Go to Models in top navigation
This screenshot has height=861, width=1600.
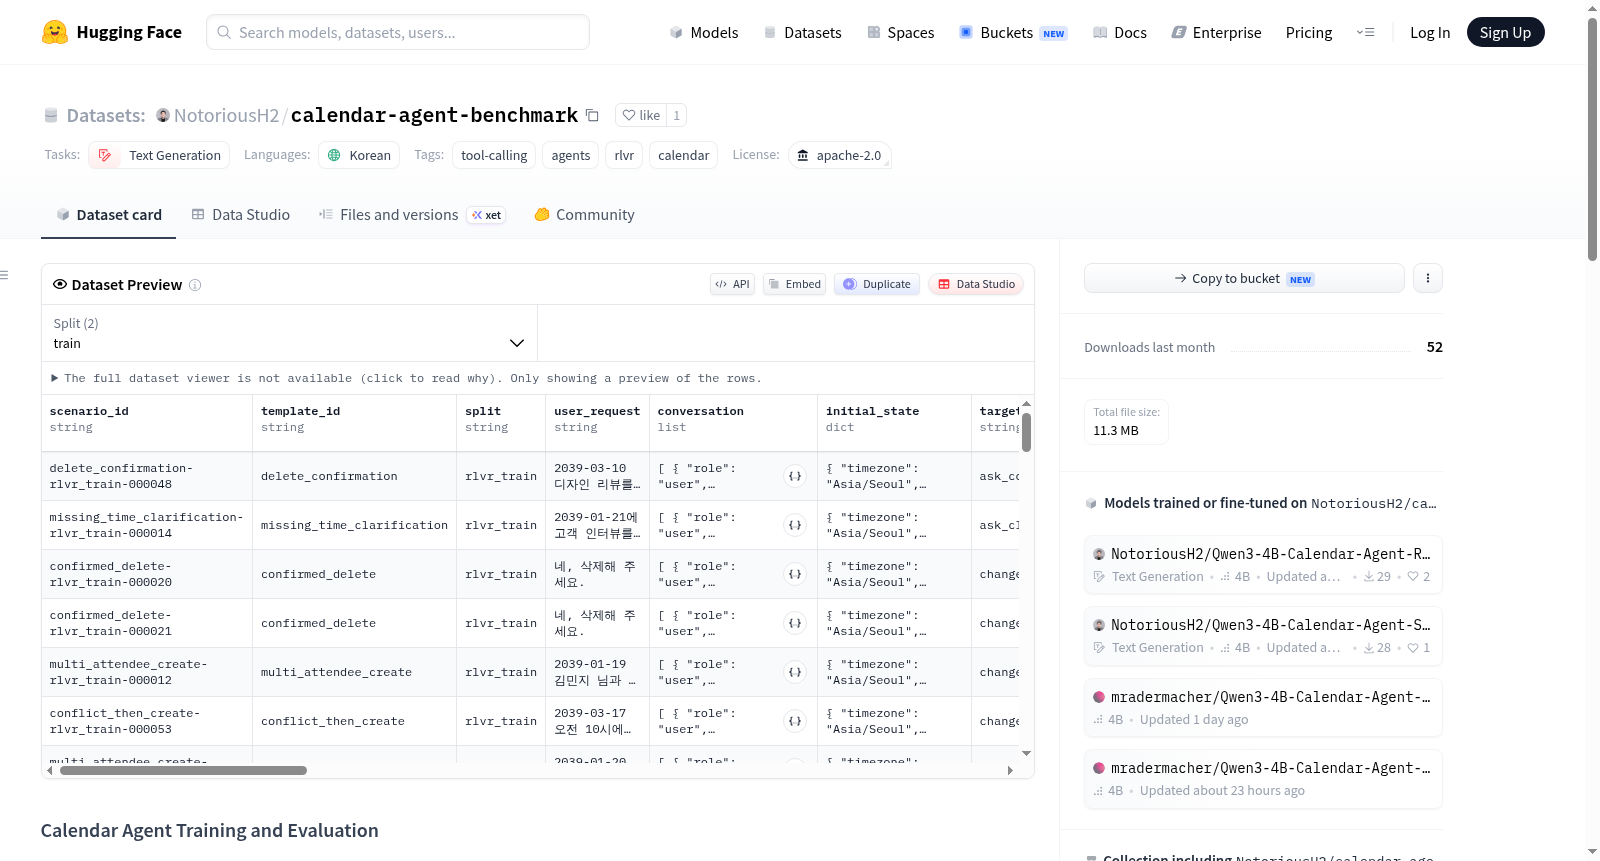[703, 32]
